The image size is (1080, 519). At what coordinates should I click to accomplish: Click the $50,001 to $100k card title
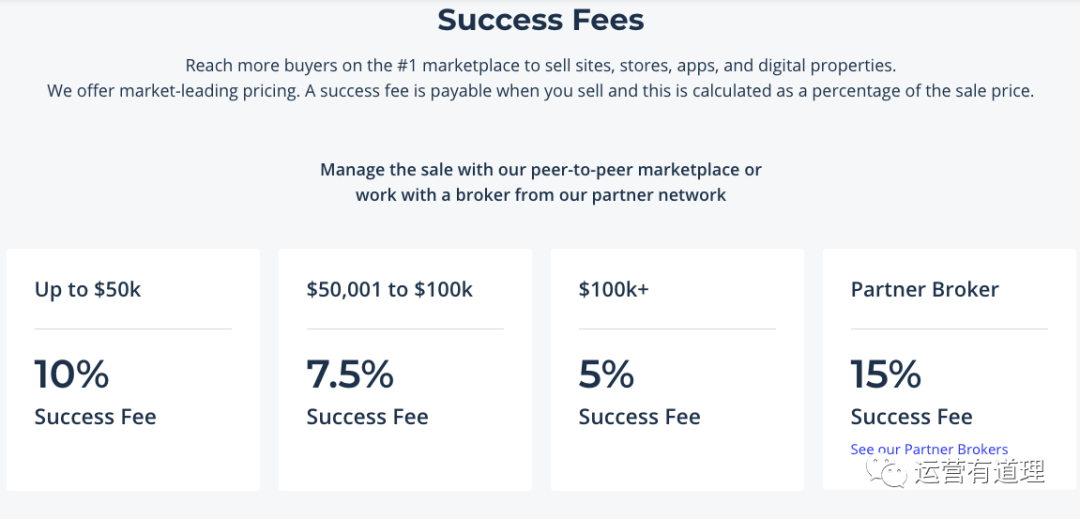pyautogui.click(x=390, y=290)
